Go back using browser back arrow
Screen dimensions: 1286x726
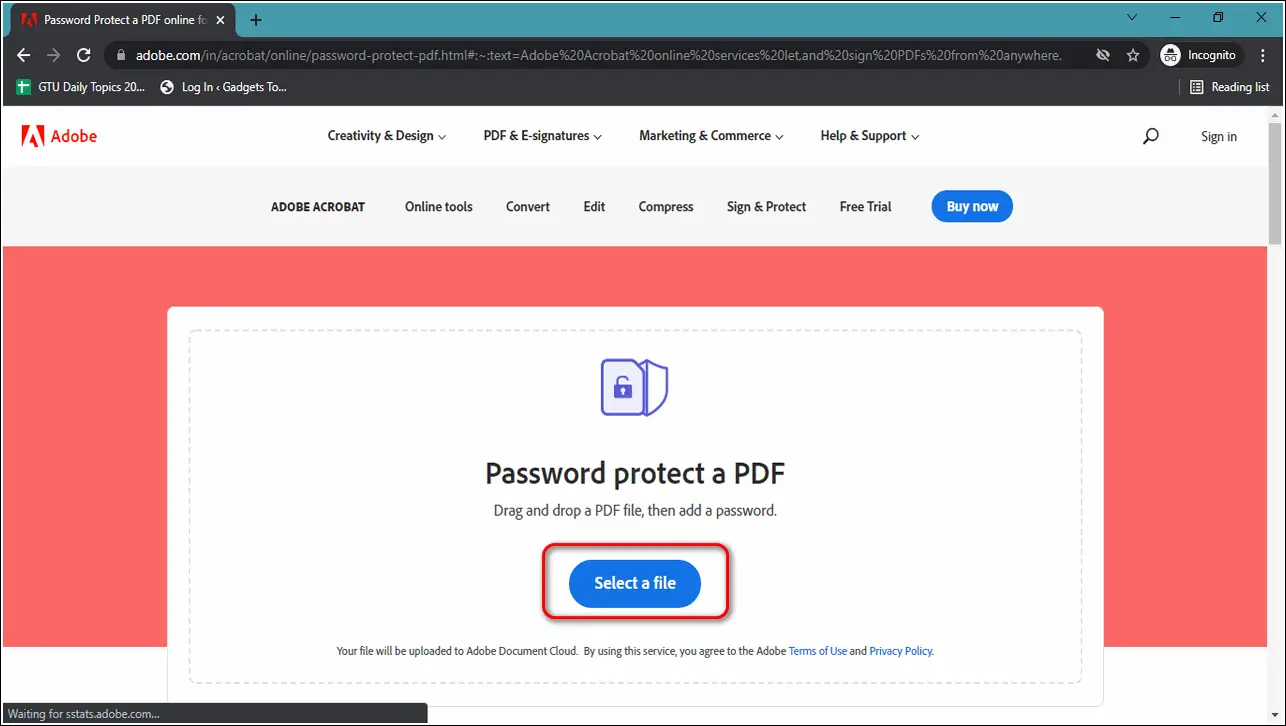point(24,55)
